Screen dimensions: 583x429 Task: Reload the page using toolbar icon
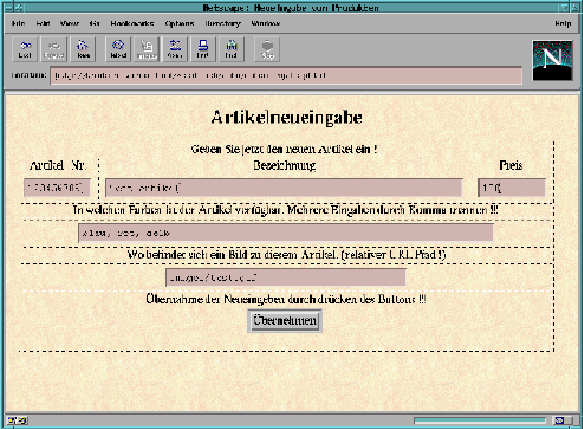[118, 49]
